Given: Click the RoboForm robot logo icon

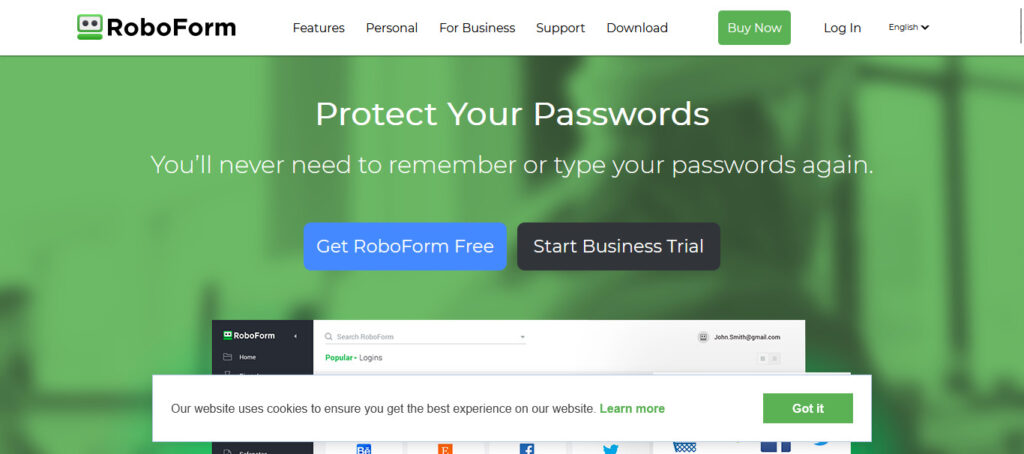Looking at the screenshot, I should 89,27.
